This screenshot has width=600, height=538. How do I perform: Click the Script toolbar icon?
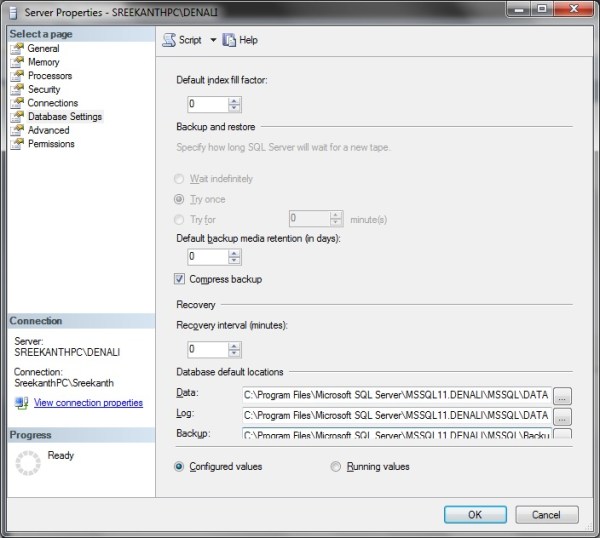169,40
